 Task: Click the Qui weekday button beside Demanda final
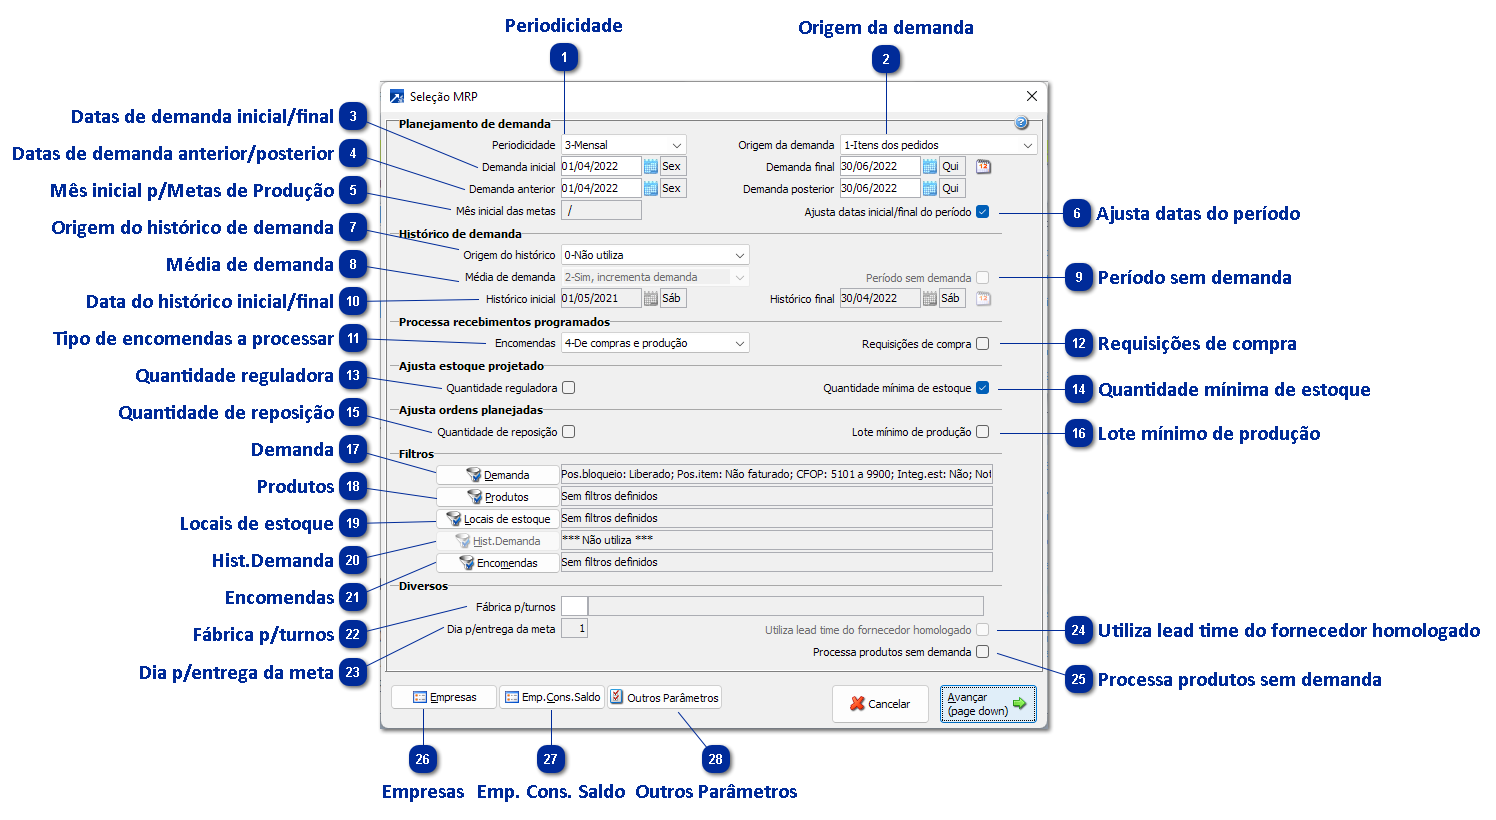[952, 167]
